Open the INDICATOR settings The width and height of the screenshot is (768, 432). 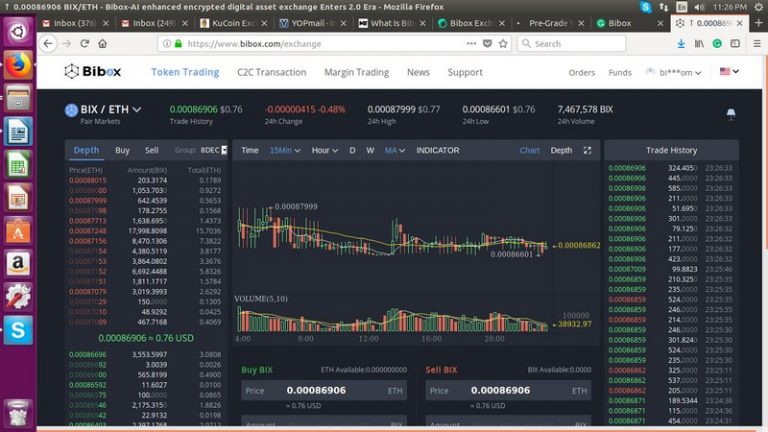tap(438, 150)
